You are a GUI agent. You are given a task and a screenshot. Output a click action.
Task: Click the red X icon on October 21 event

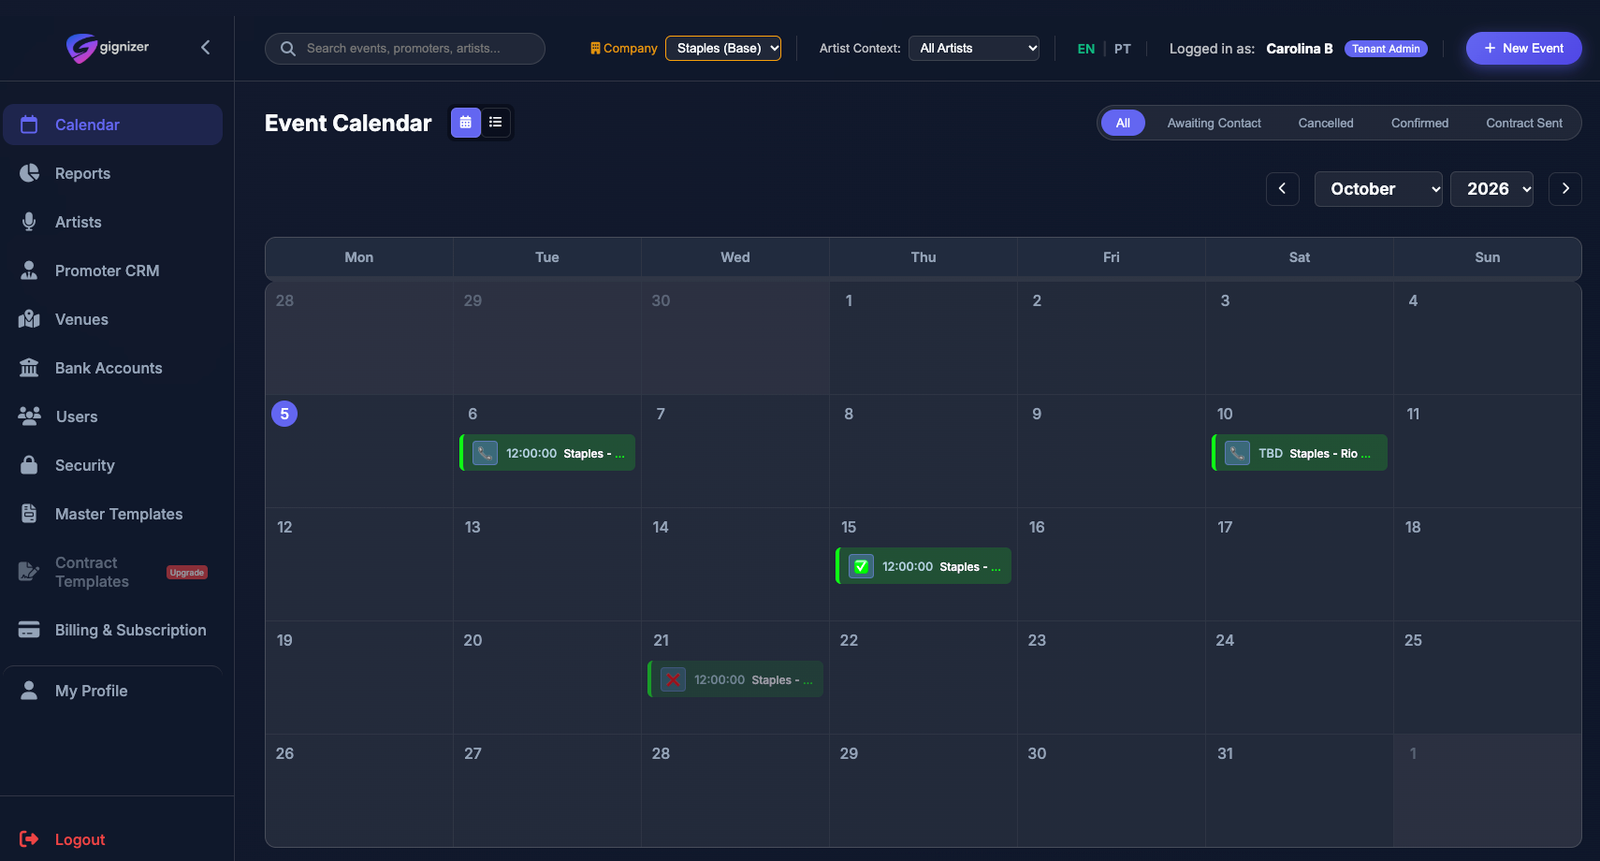[x=673, y=680]
